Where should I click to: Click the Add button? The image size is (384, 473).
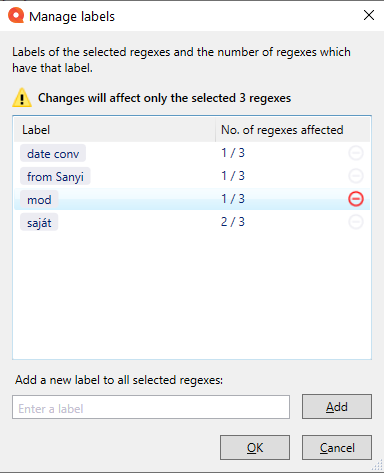point(337,407)
